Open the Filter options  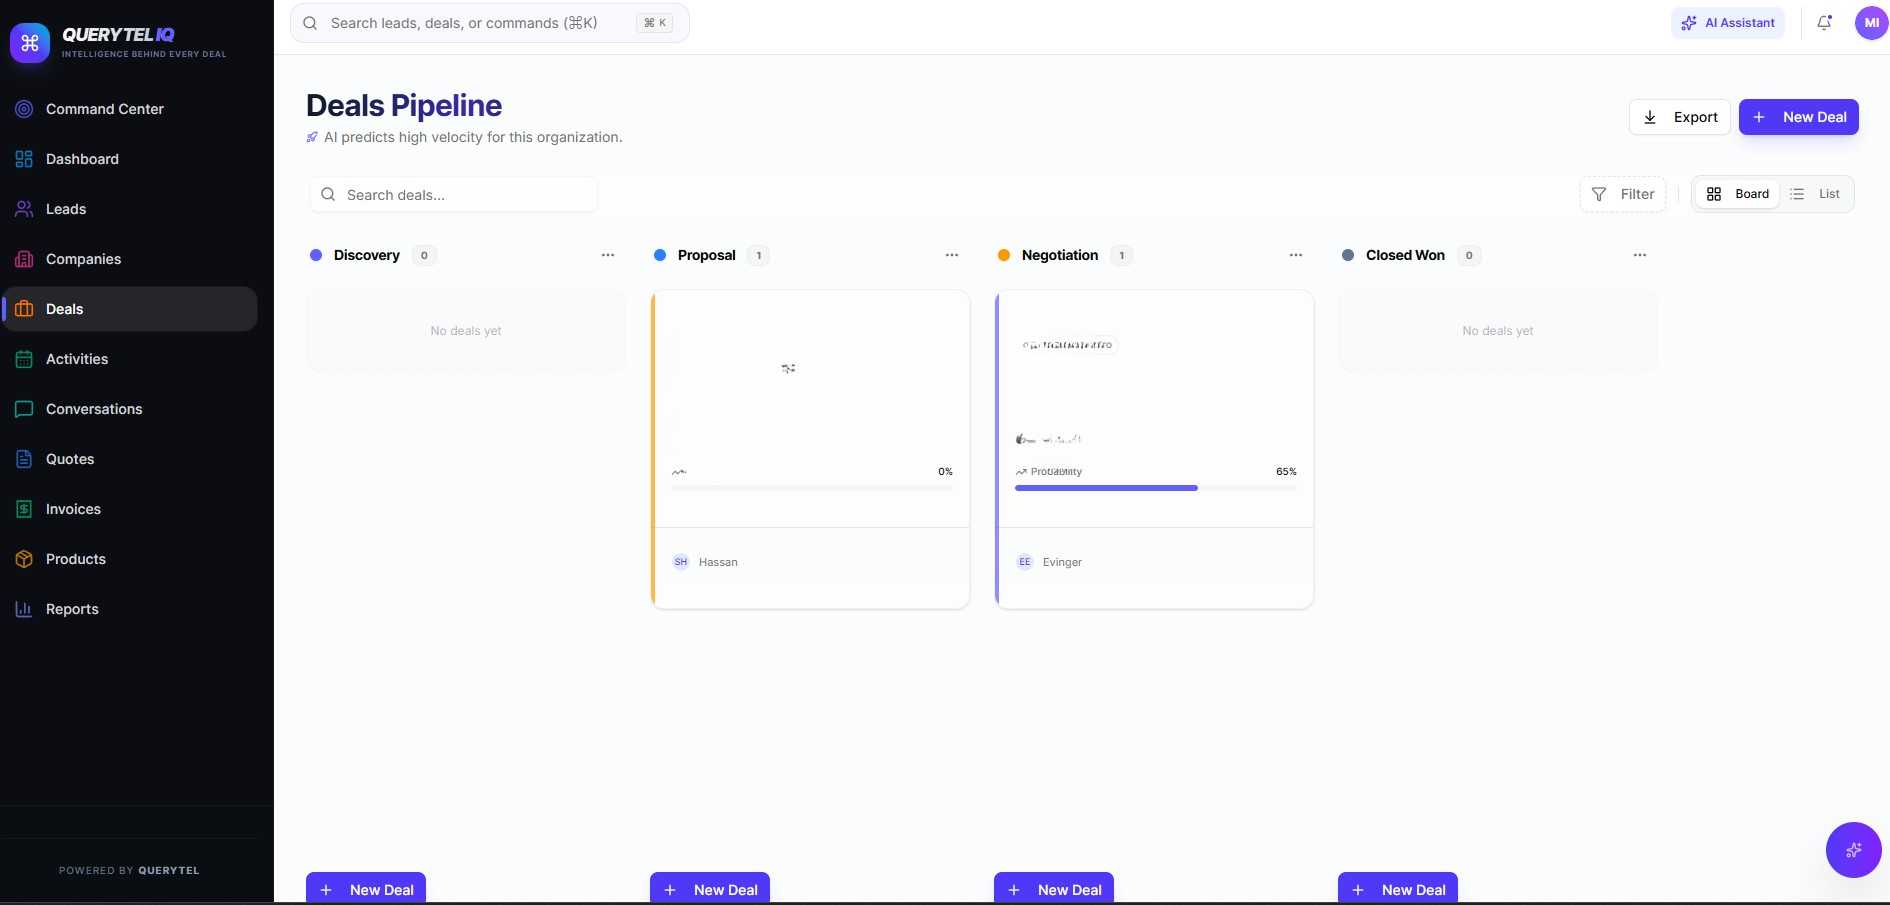(1623, 194)
